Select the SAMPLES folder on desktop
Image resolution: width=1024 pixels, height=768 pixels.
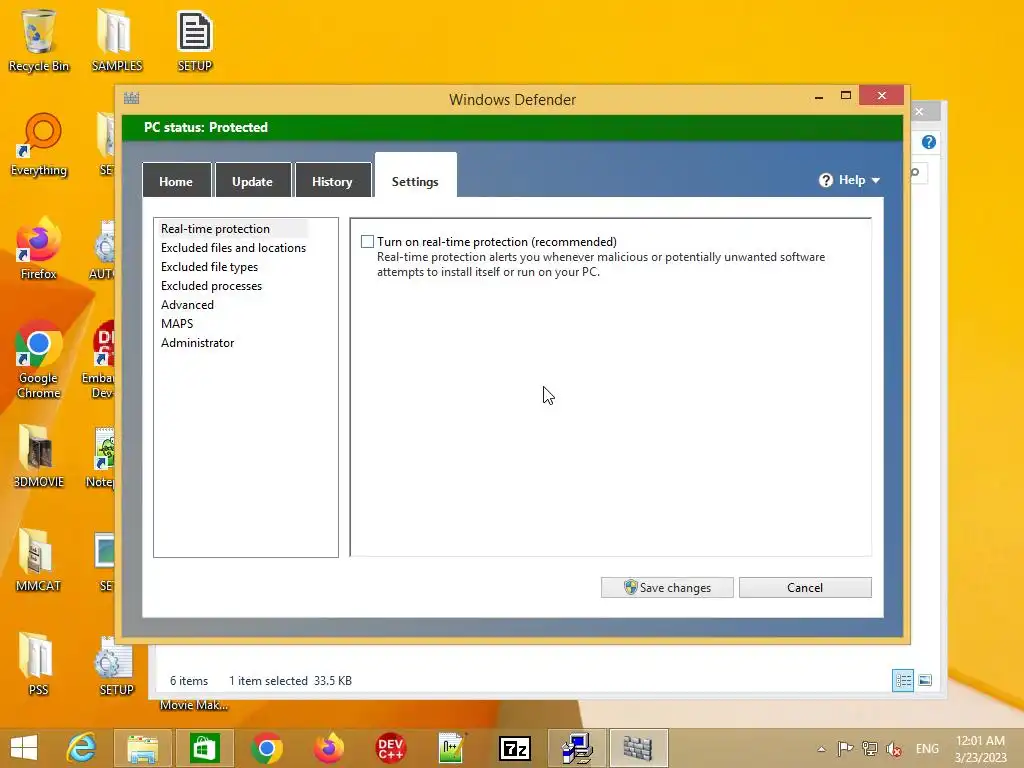point(116,41)
